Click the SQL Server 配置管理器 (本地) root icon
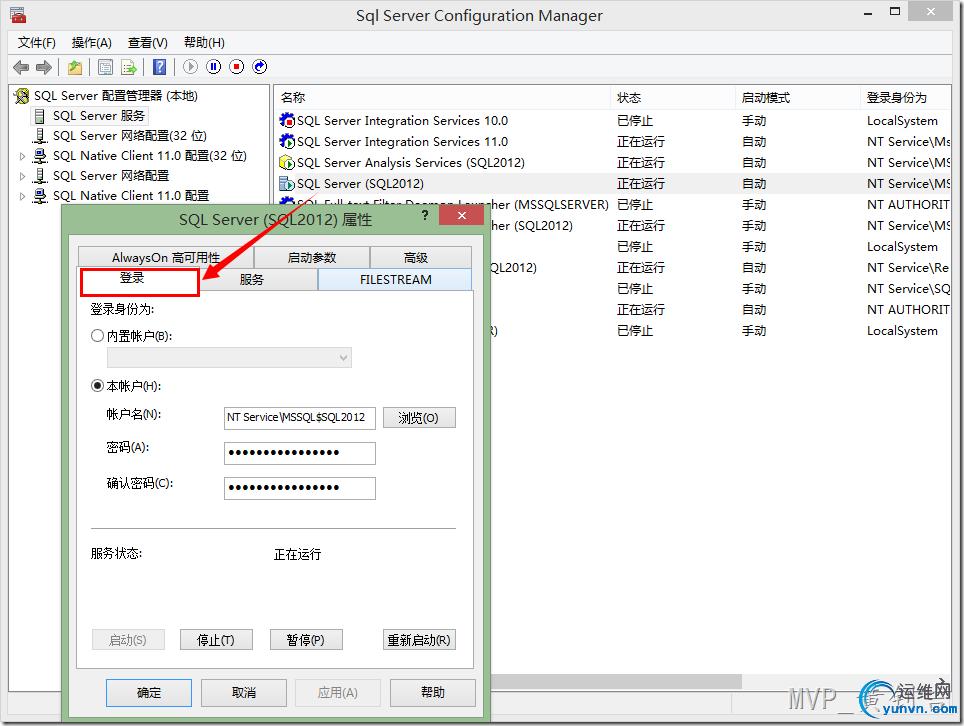This screenshot has height=726, width=964. click(22, 96)
